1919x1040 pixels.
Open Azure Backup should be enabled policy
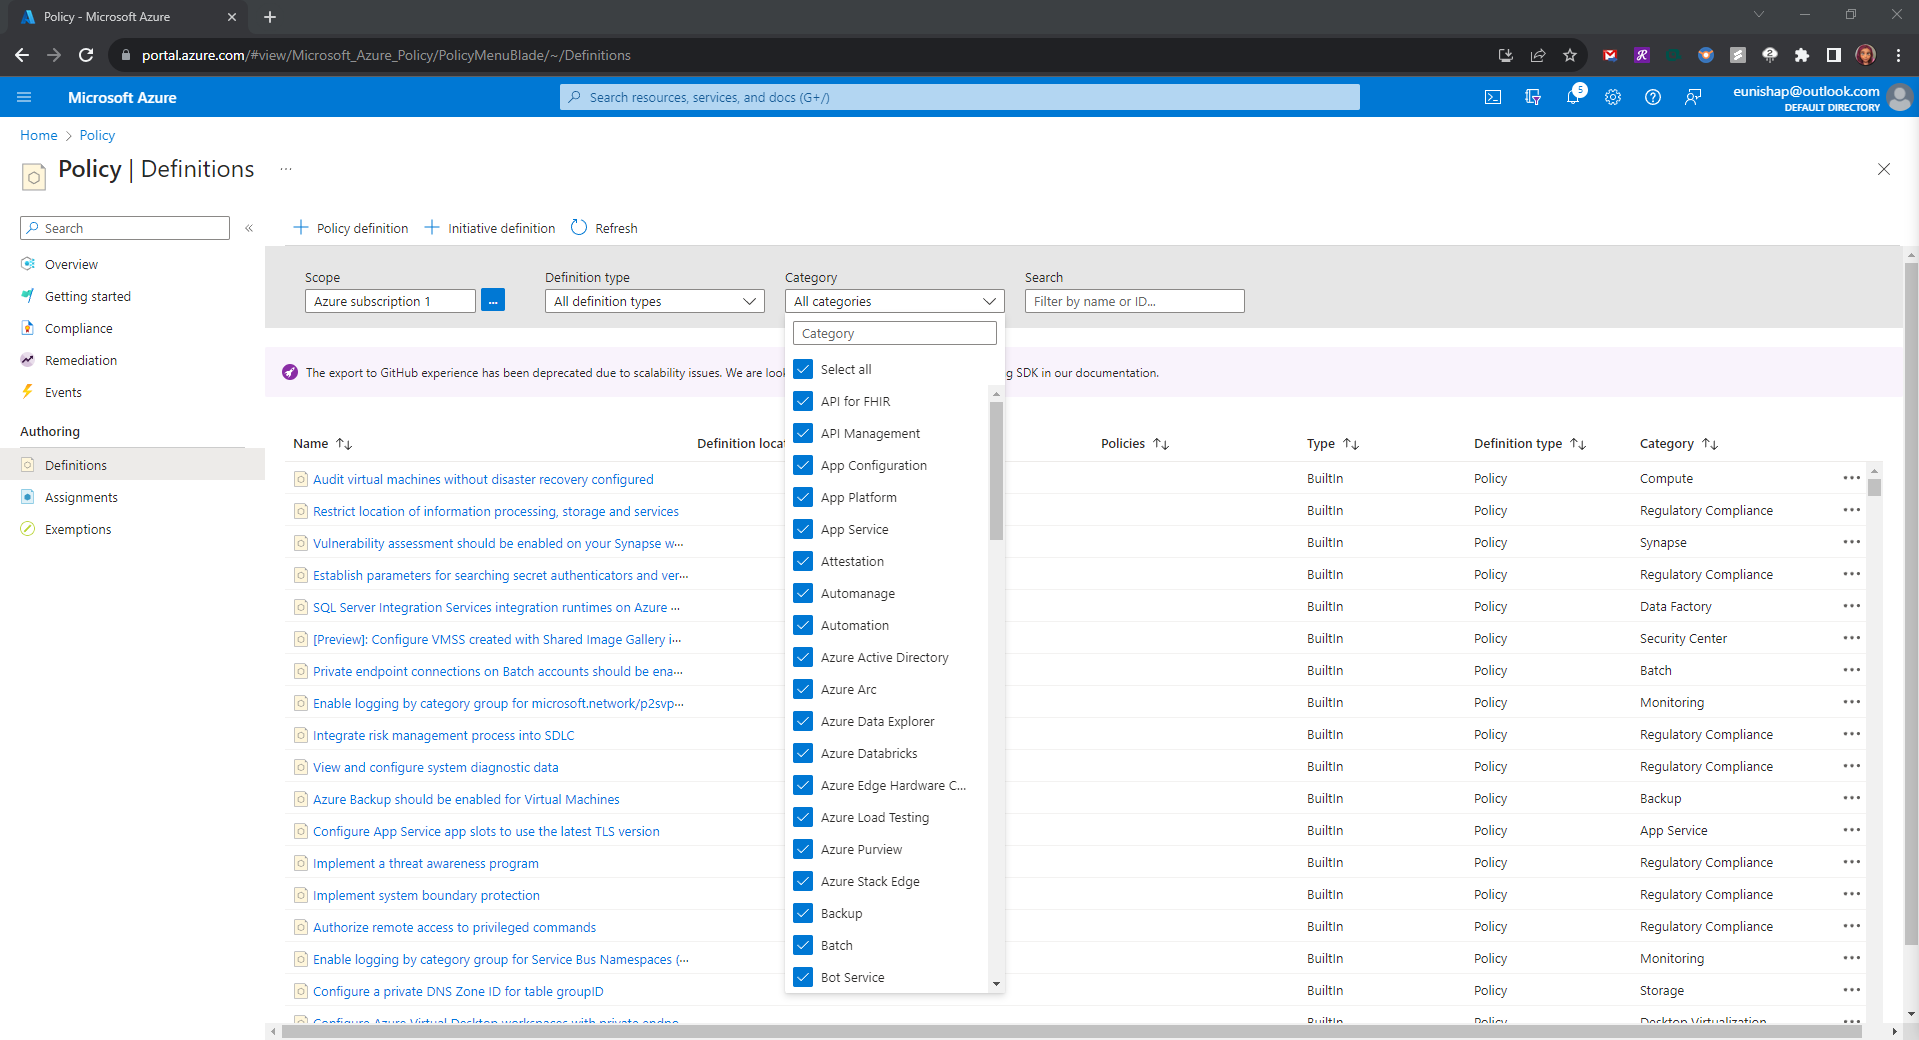pyautogui.click(x=466, y=799)
